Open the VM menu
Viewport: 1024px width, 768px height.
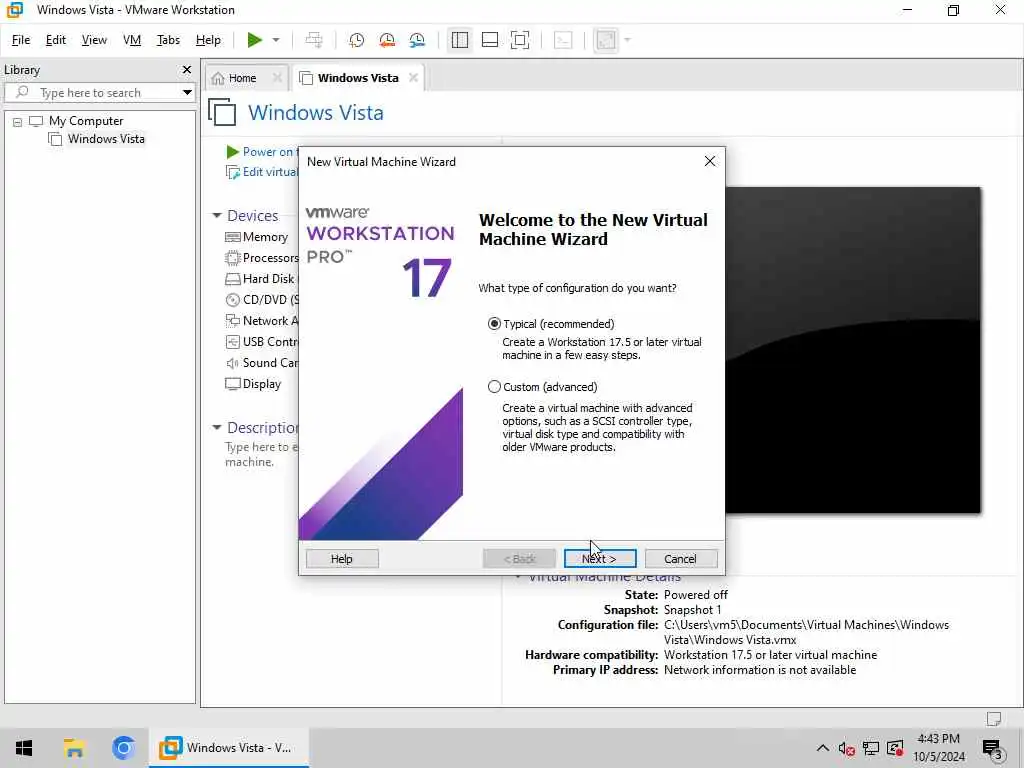coord(132,40)
